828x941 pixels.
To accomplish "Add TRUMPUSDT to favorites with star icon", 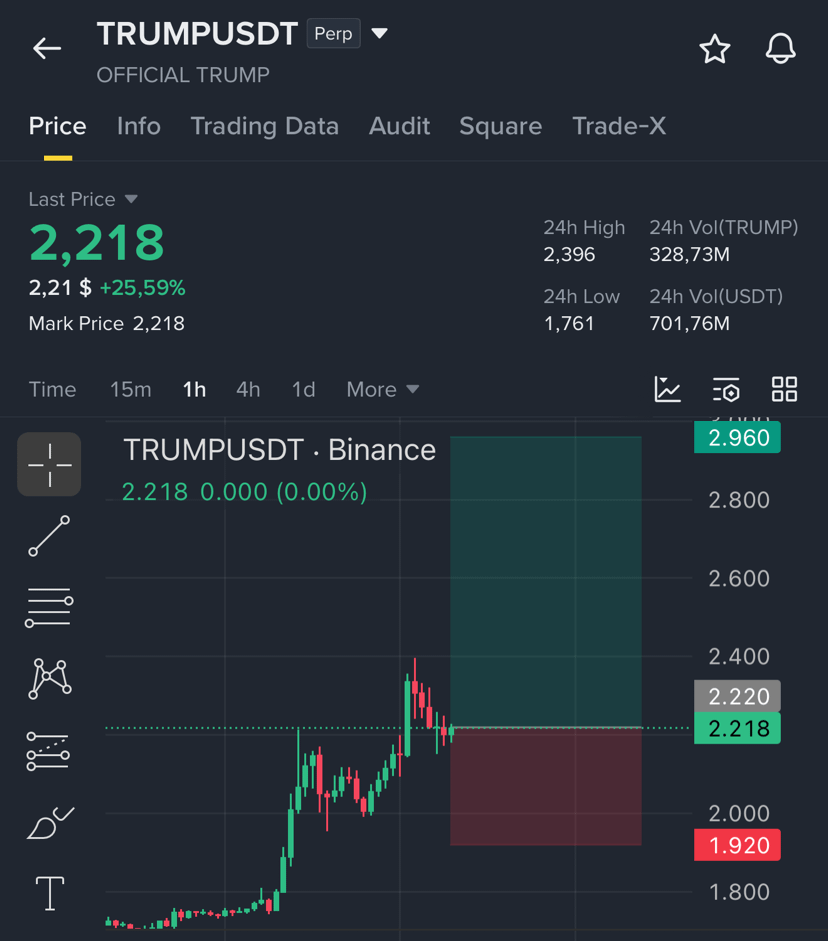I will pos(715,49).
